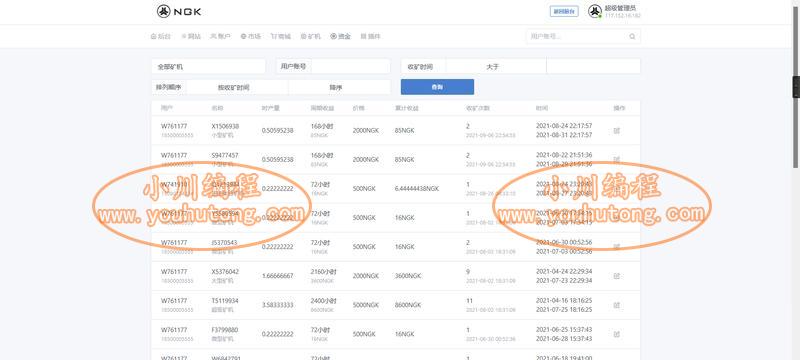Open the 降序 sort direction dropdown
This screenshot has height=360, width=800.
(339, 87)
